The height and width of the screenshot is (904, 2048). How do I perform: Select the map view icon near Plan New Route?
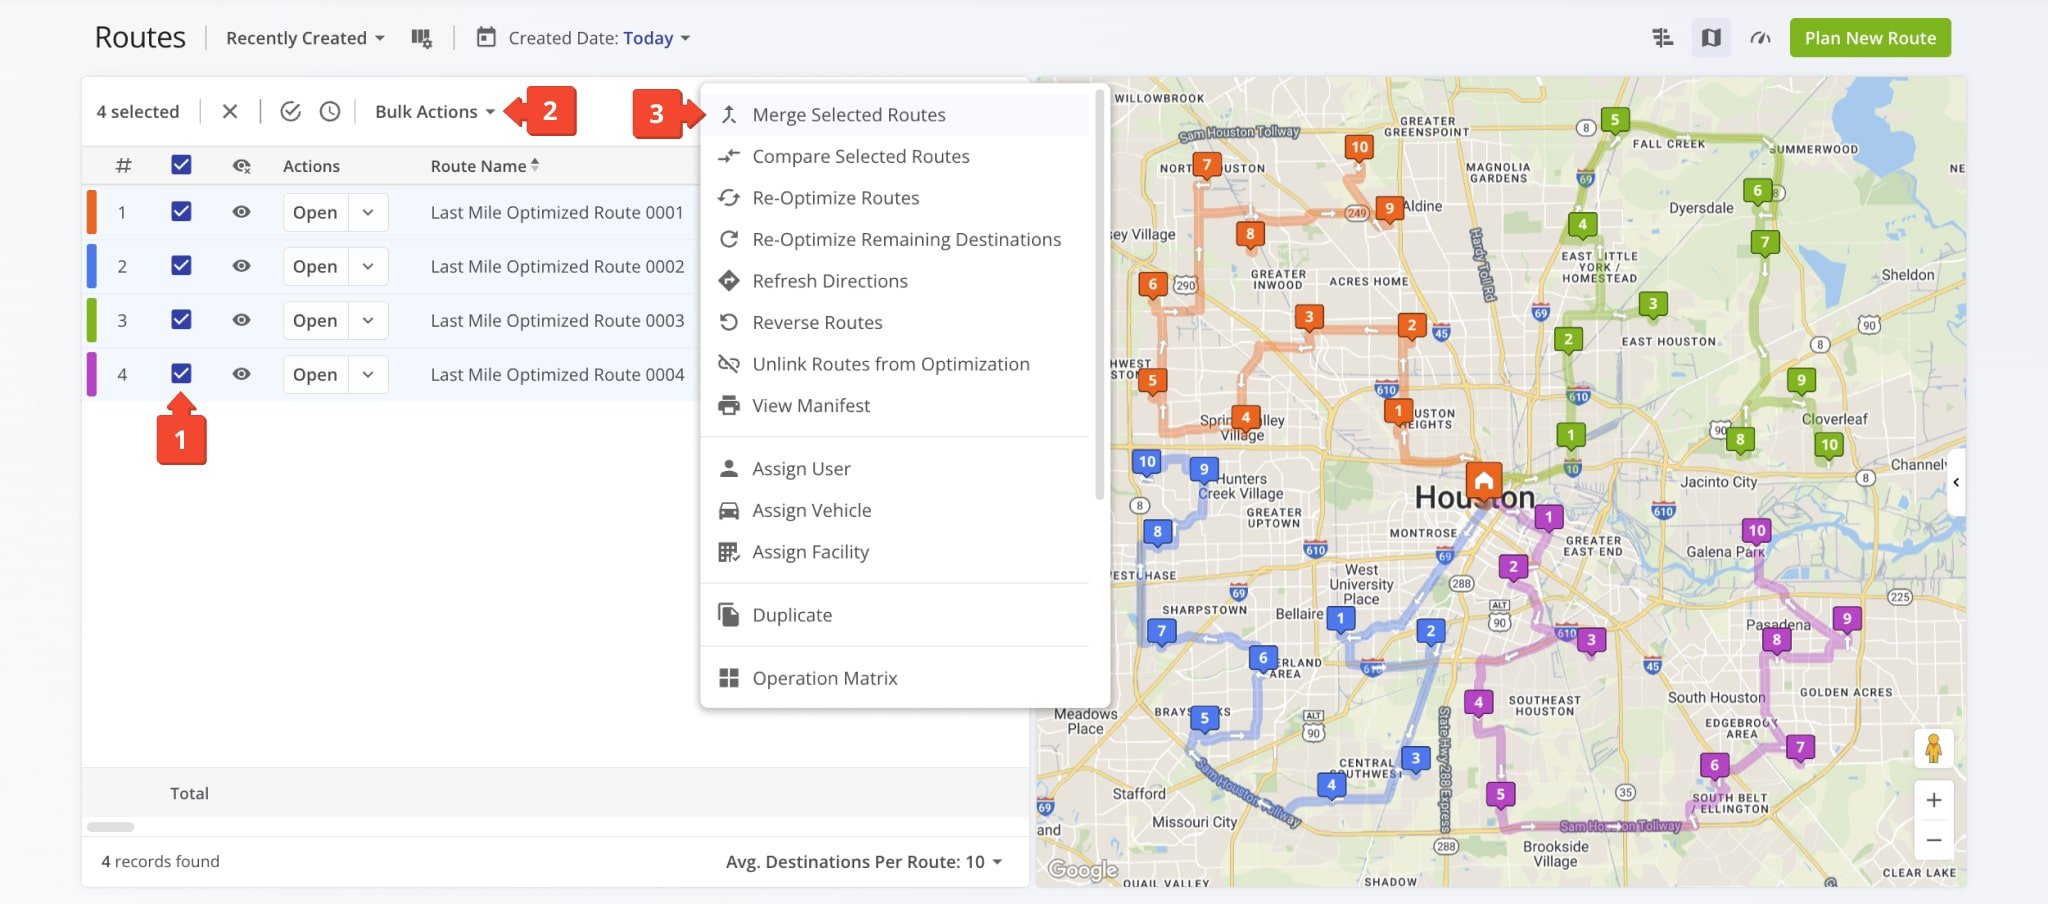coord(1711,37)
